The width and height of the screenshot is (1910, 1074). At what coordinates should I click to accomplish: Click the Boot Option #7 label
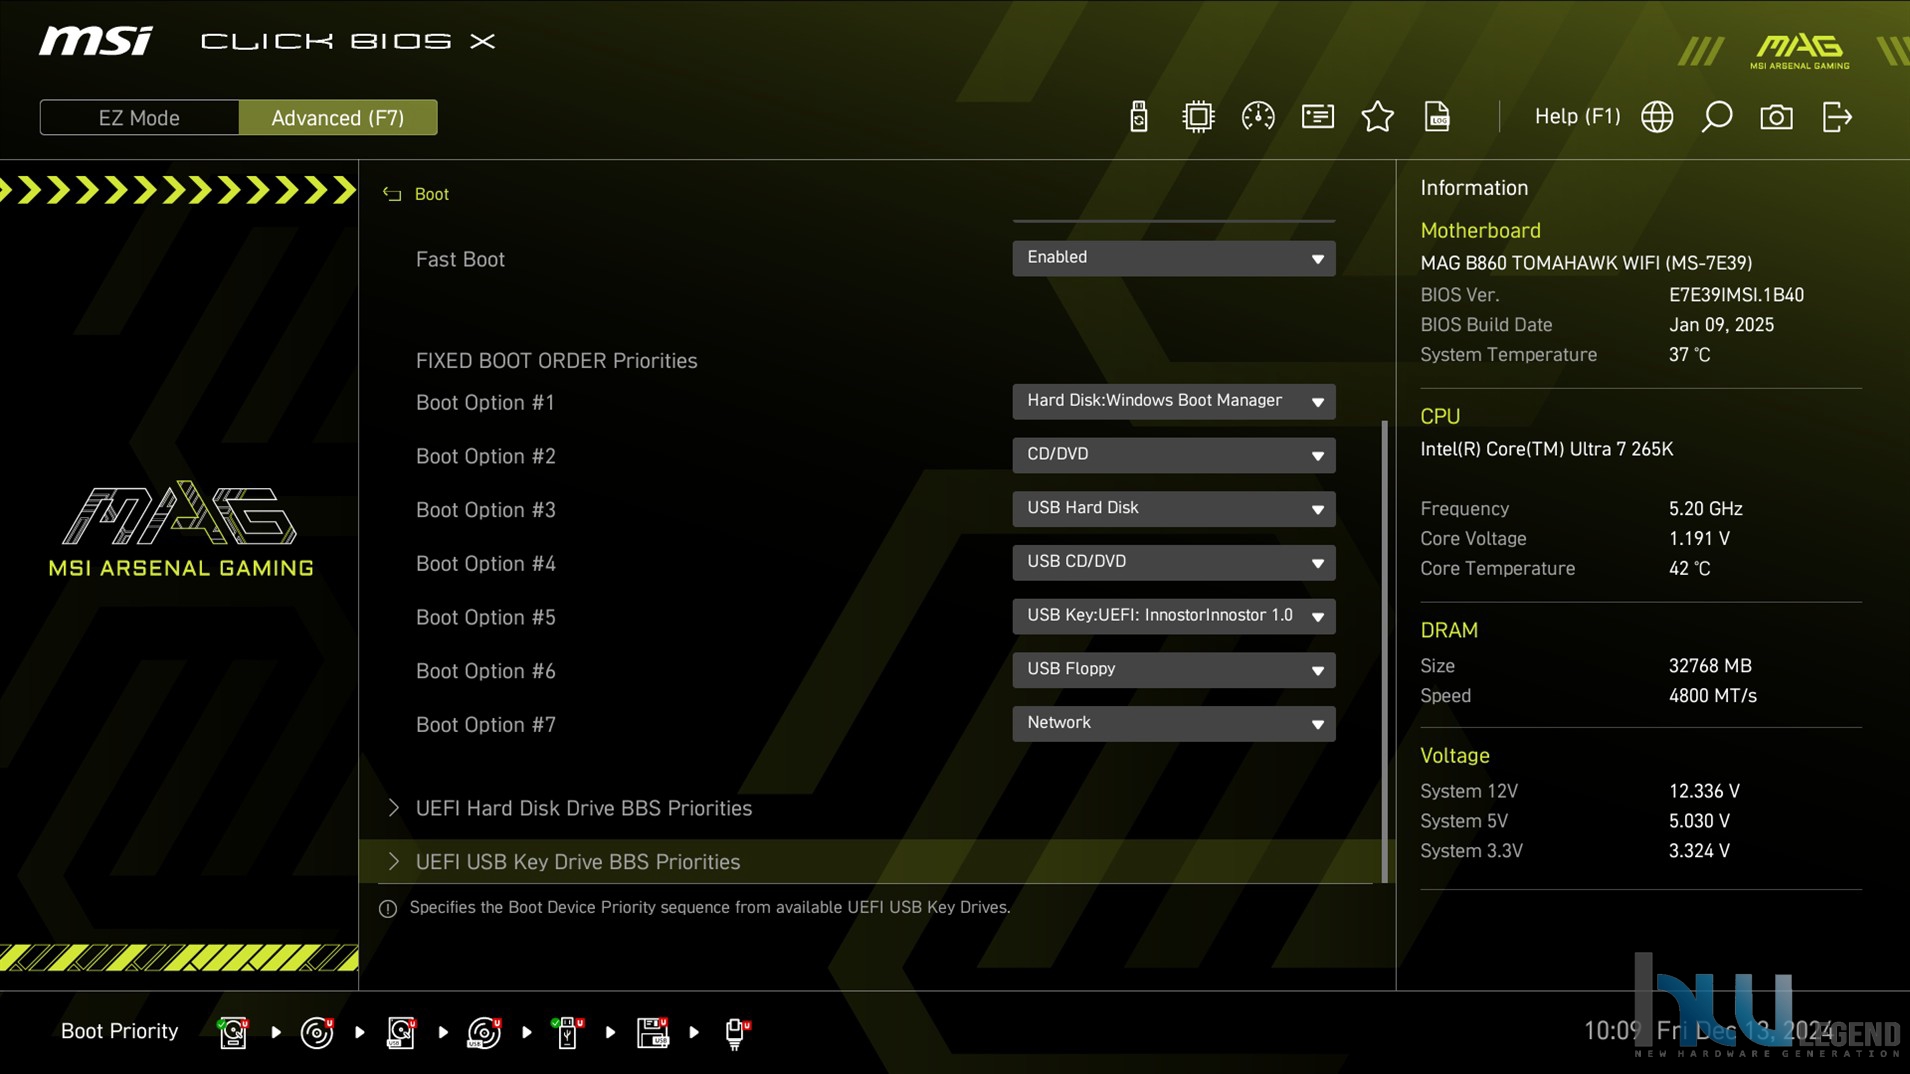click(485, 725)
